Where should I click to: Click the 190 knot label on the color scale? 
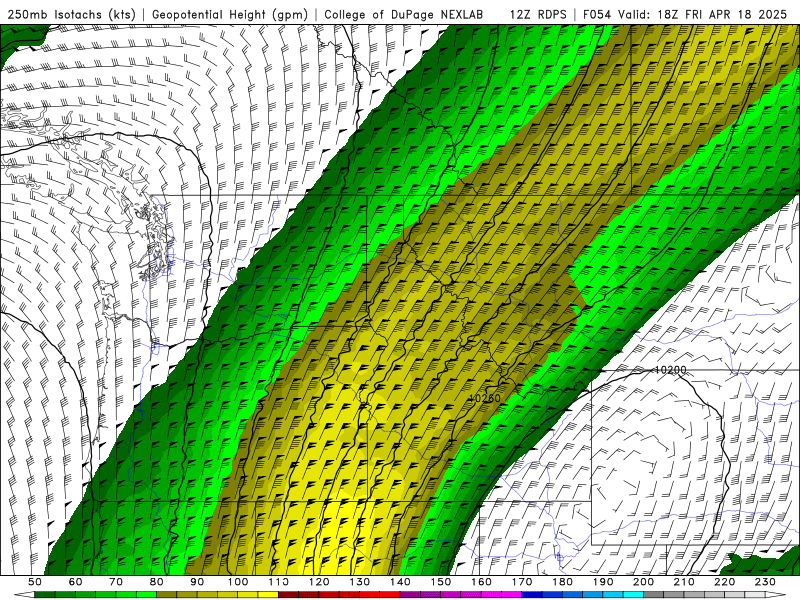tap(603, 582)
